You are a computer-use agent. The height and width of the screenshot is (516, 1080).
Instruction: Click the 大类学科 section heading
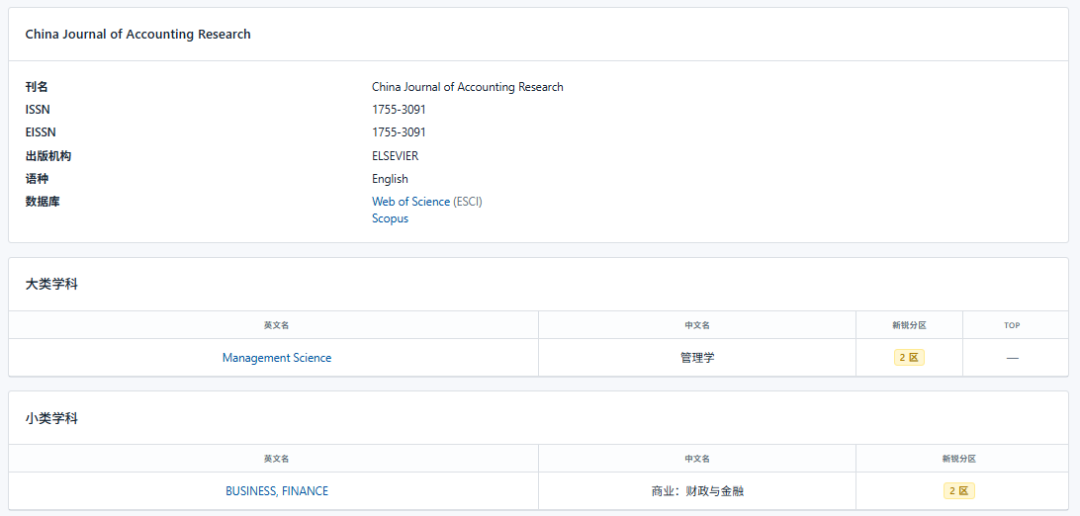(52, 285)
